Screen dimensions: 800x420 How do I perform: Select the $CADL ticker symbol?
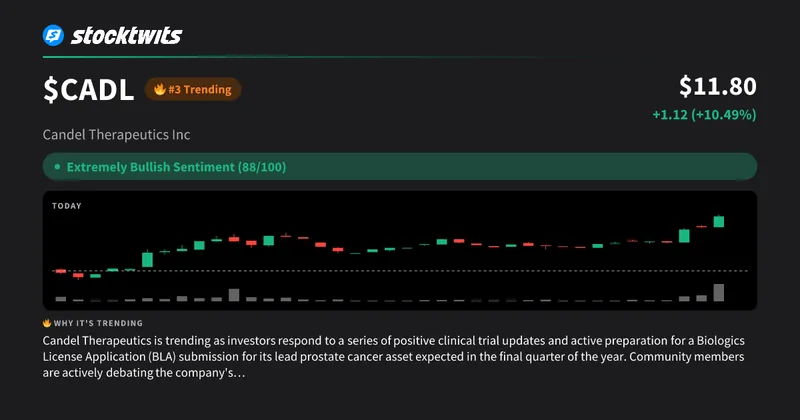[88, 90]
